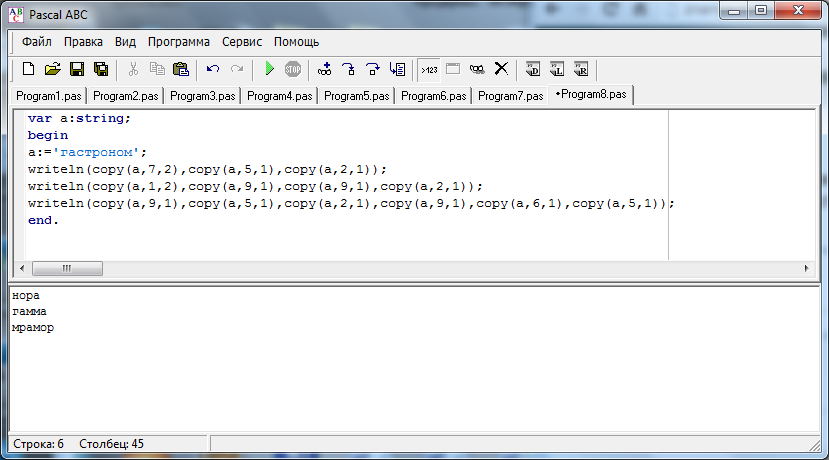The image size is (829, 460).
Task: Close the Pascal ABC window
Action: tap(798, 10)
